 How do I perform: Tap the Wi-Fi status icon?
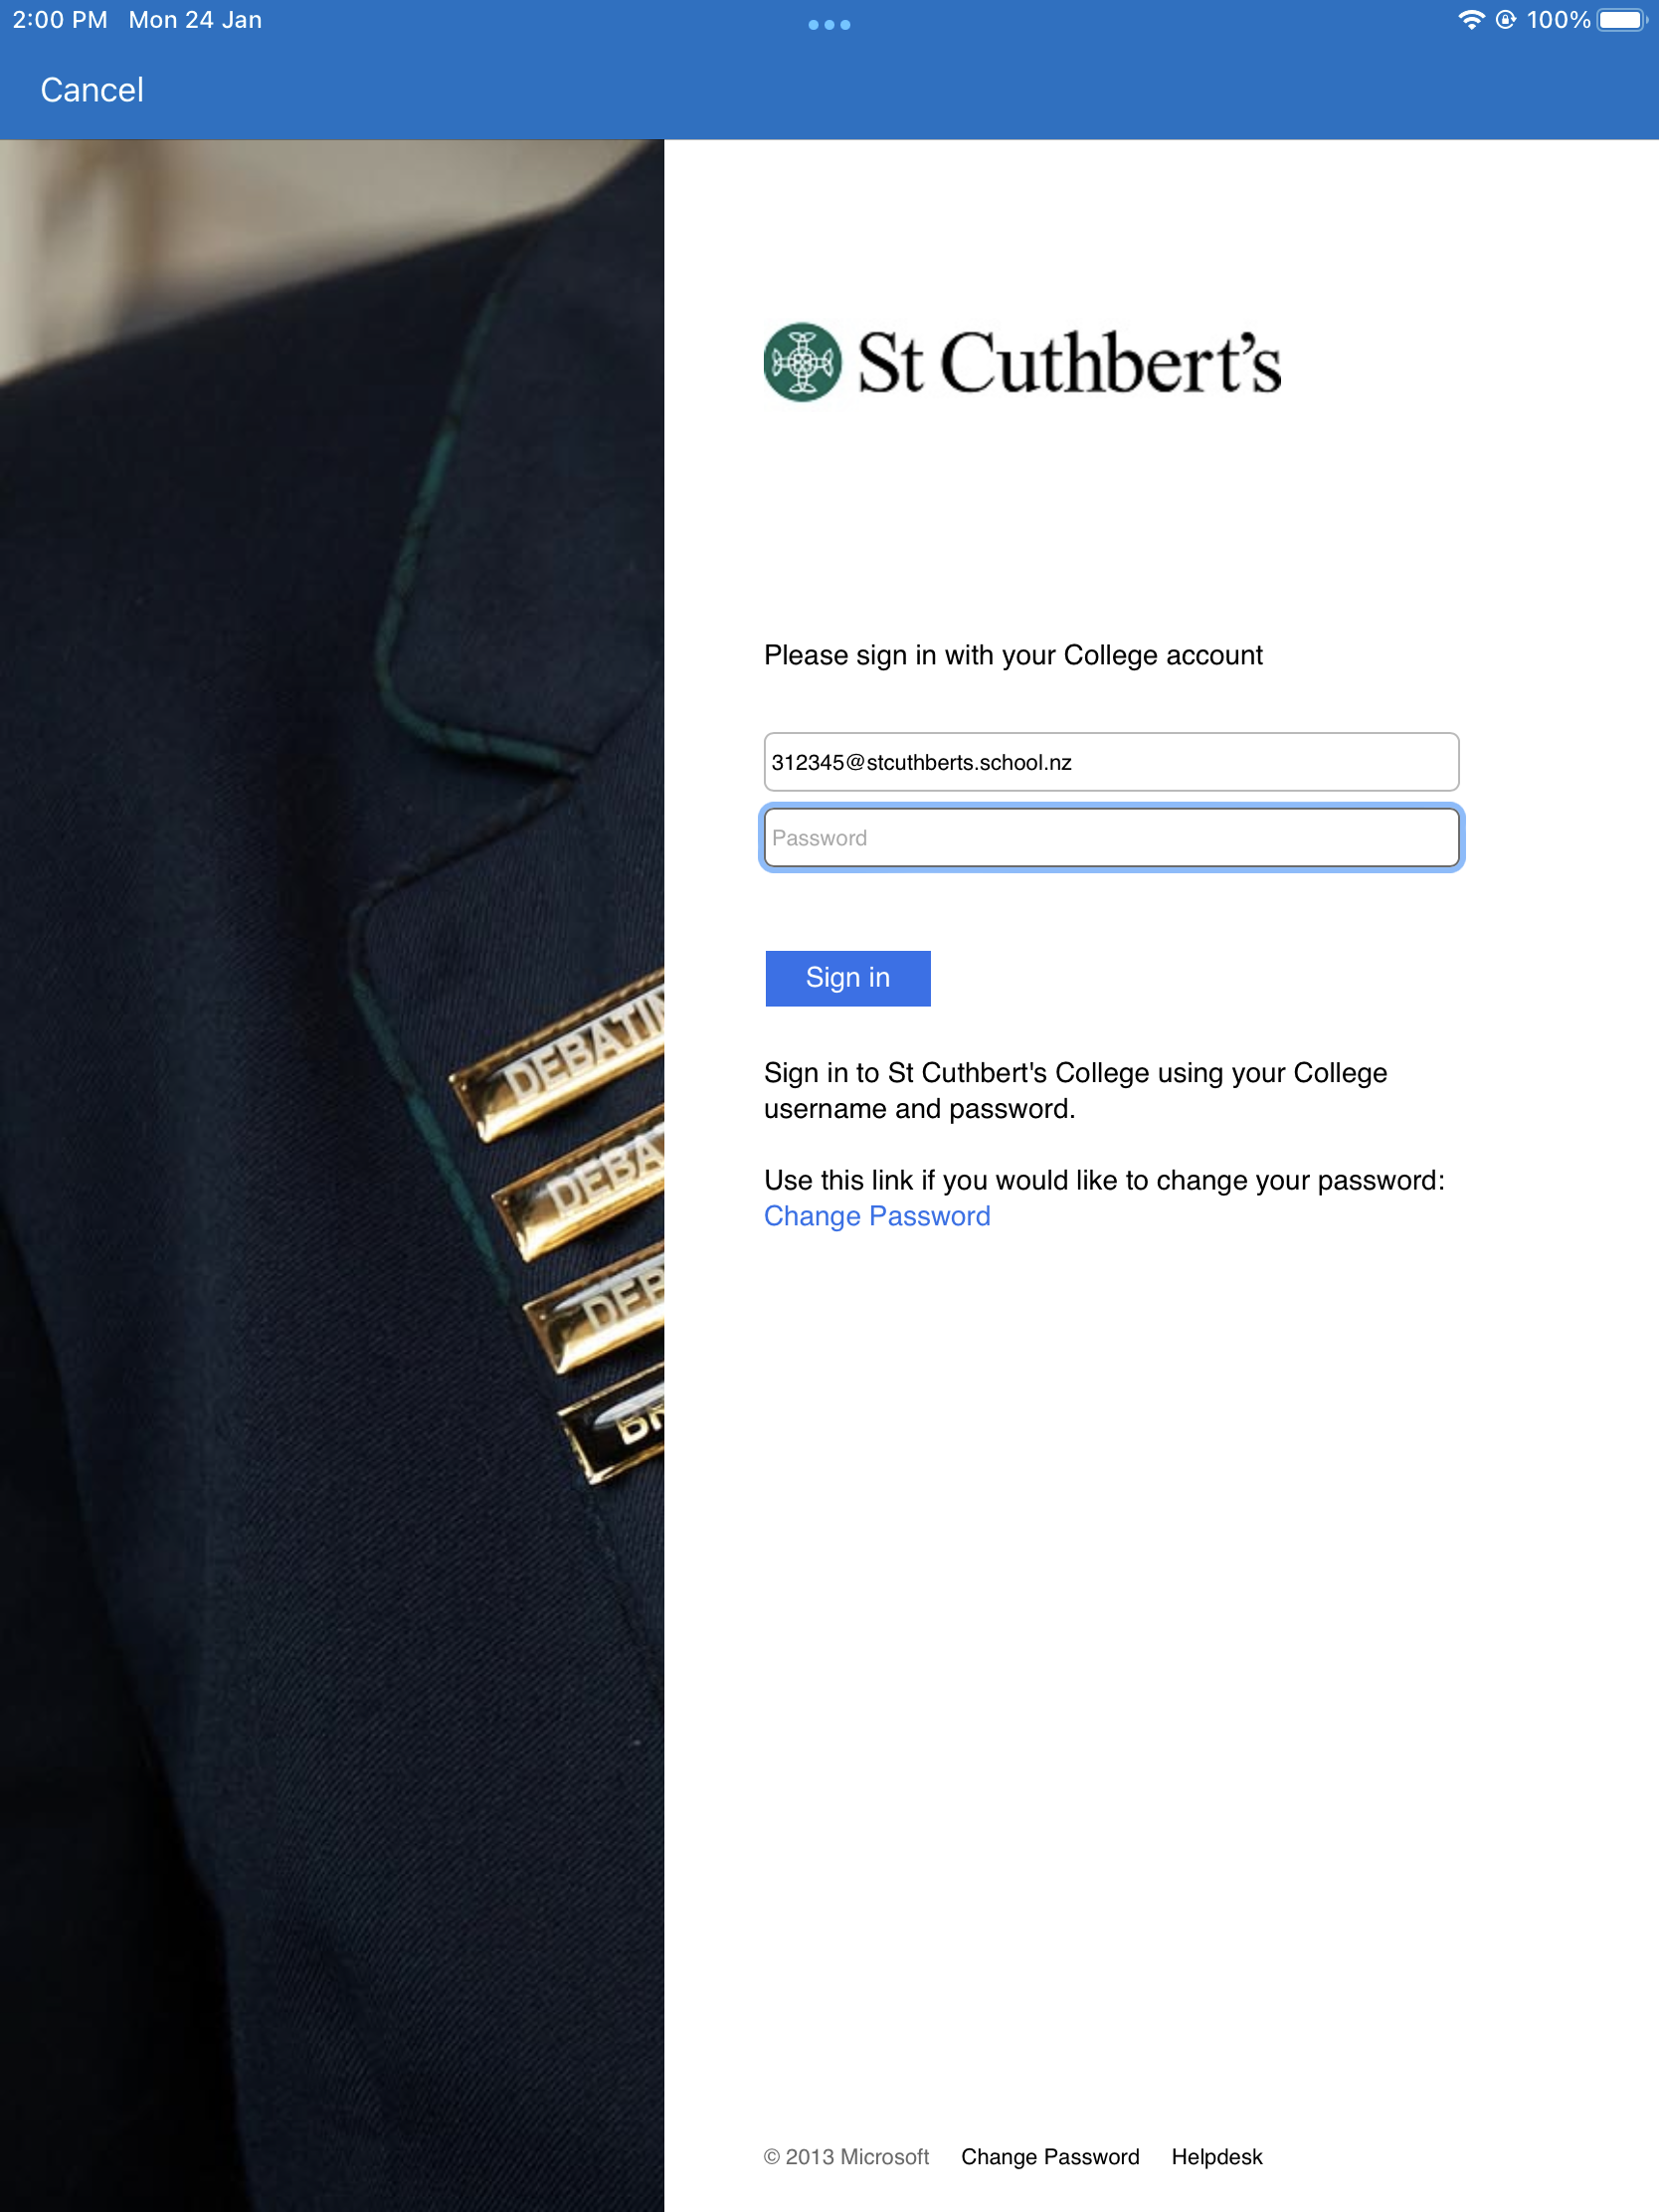[1471, 20]
